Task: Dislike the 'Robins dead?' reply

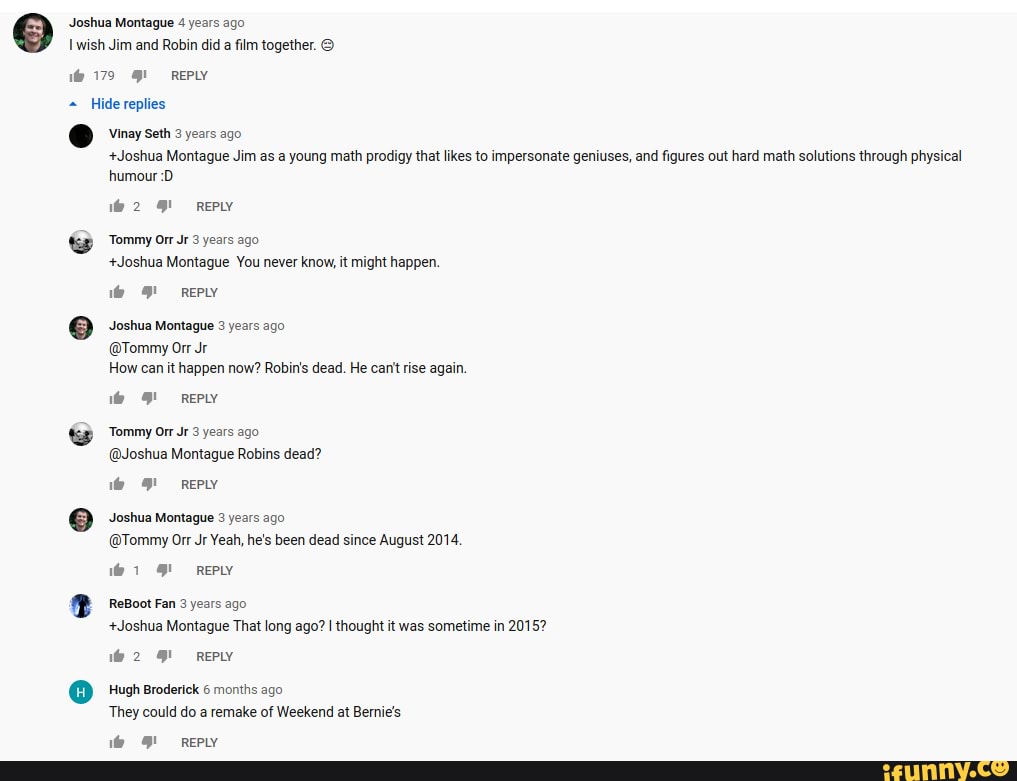Action: pos(149,485)
